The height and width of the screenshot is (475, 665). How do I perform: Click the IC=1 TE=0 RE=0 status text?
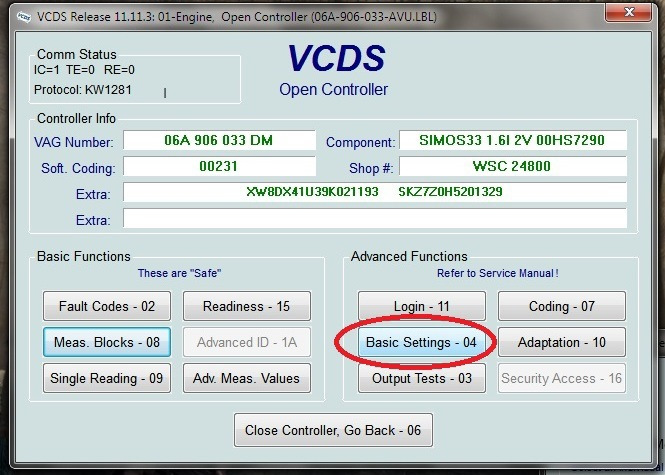click(84, 70)
